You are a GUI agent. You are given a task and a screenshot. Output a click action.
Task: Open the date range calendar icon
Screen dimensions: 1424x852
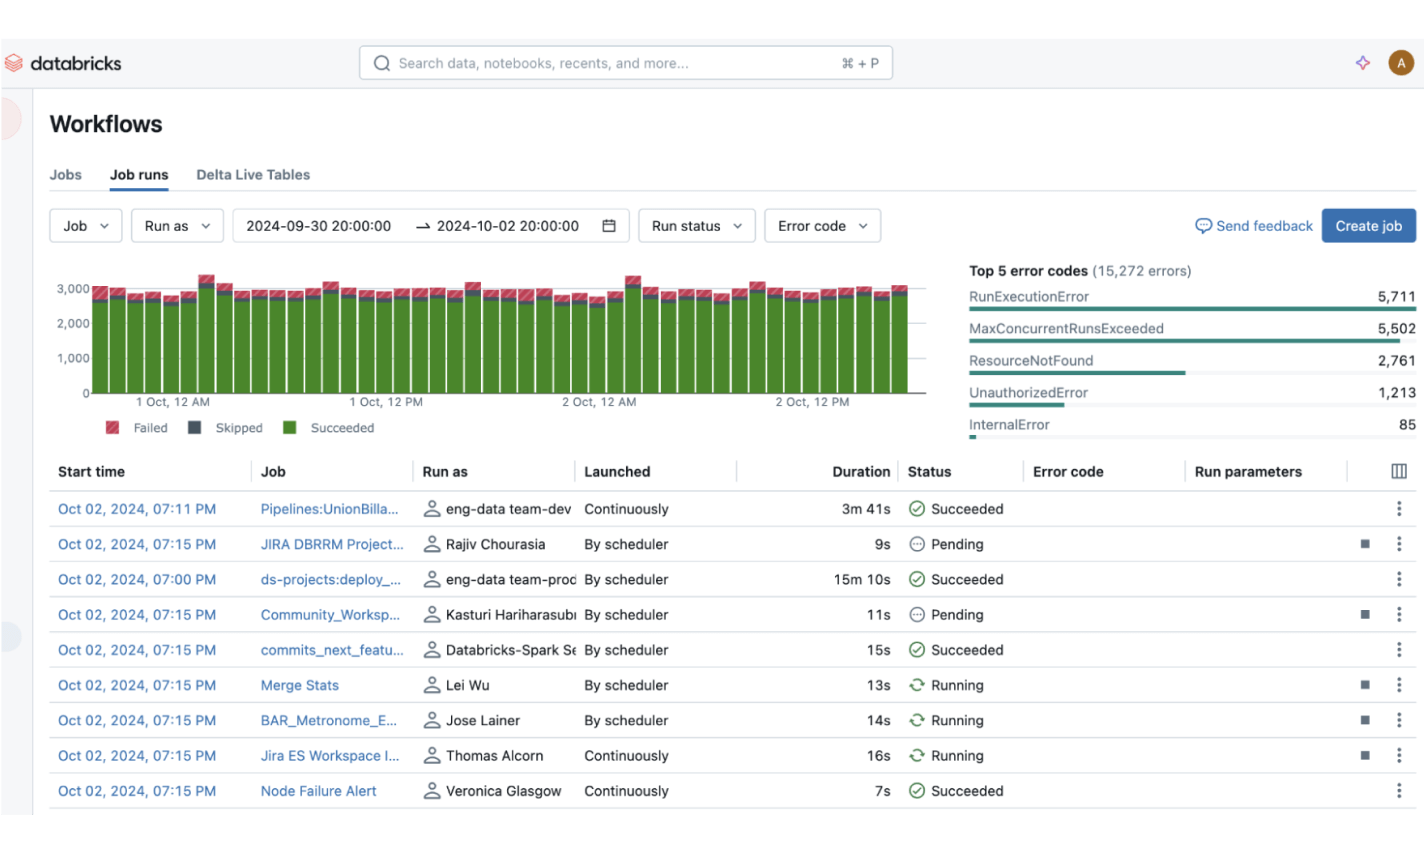click(608, 226)
